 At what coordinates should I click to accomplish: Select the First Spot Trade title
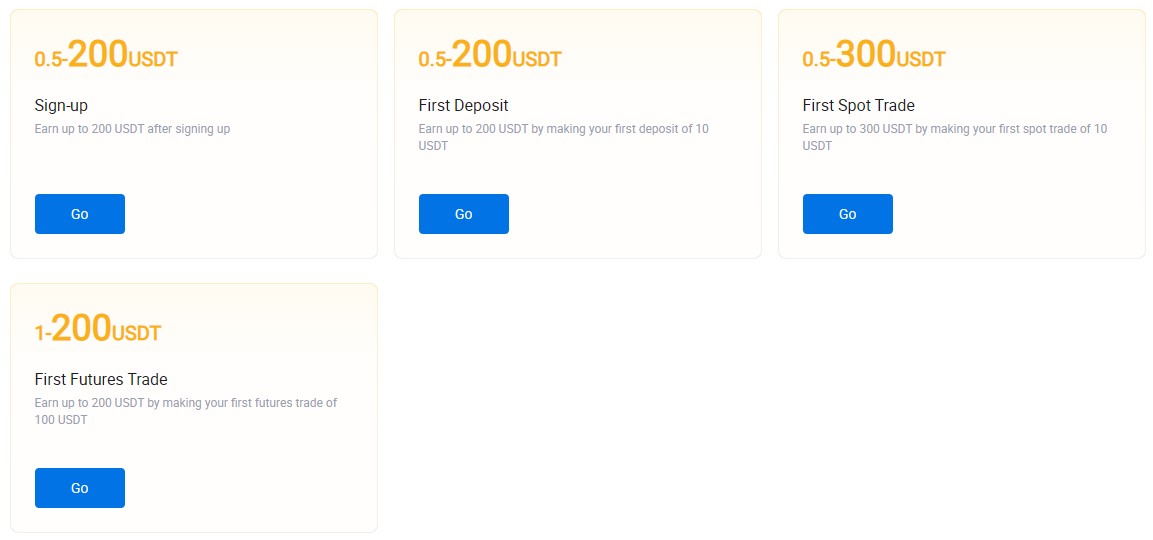pyautogui.click(x=858, y=106)
